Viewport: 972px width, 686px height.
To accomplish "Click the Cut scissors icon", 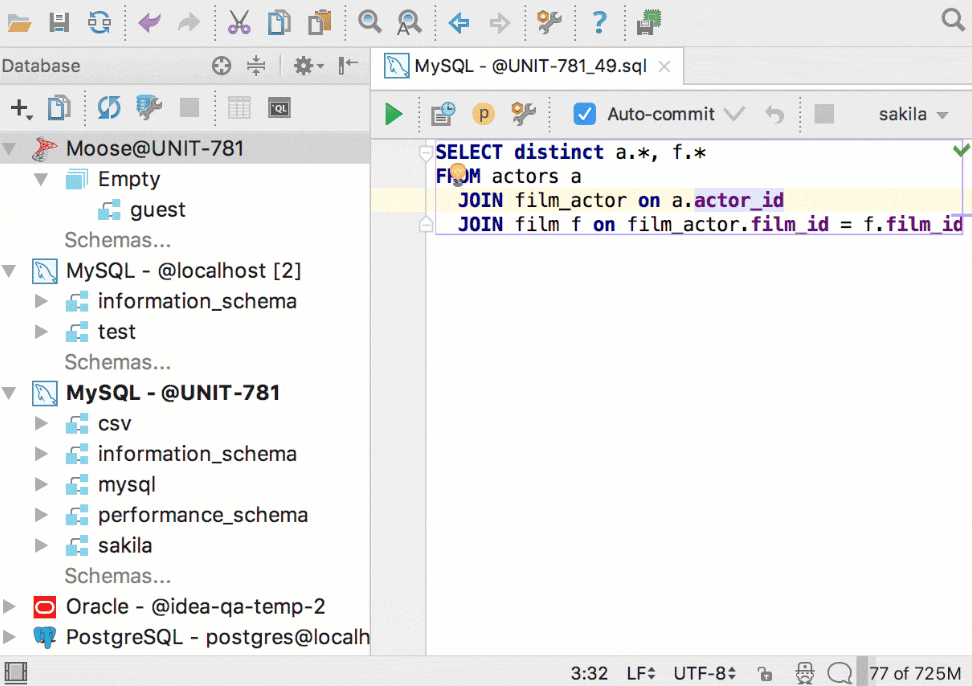I will pyautogui.click(x=239, y=22).
